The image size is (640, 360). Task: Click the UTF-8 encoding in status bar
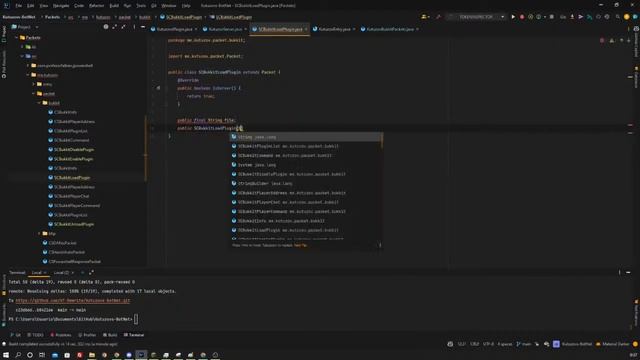[x=488, y=344]
